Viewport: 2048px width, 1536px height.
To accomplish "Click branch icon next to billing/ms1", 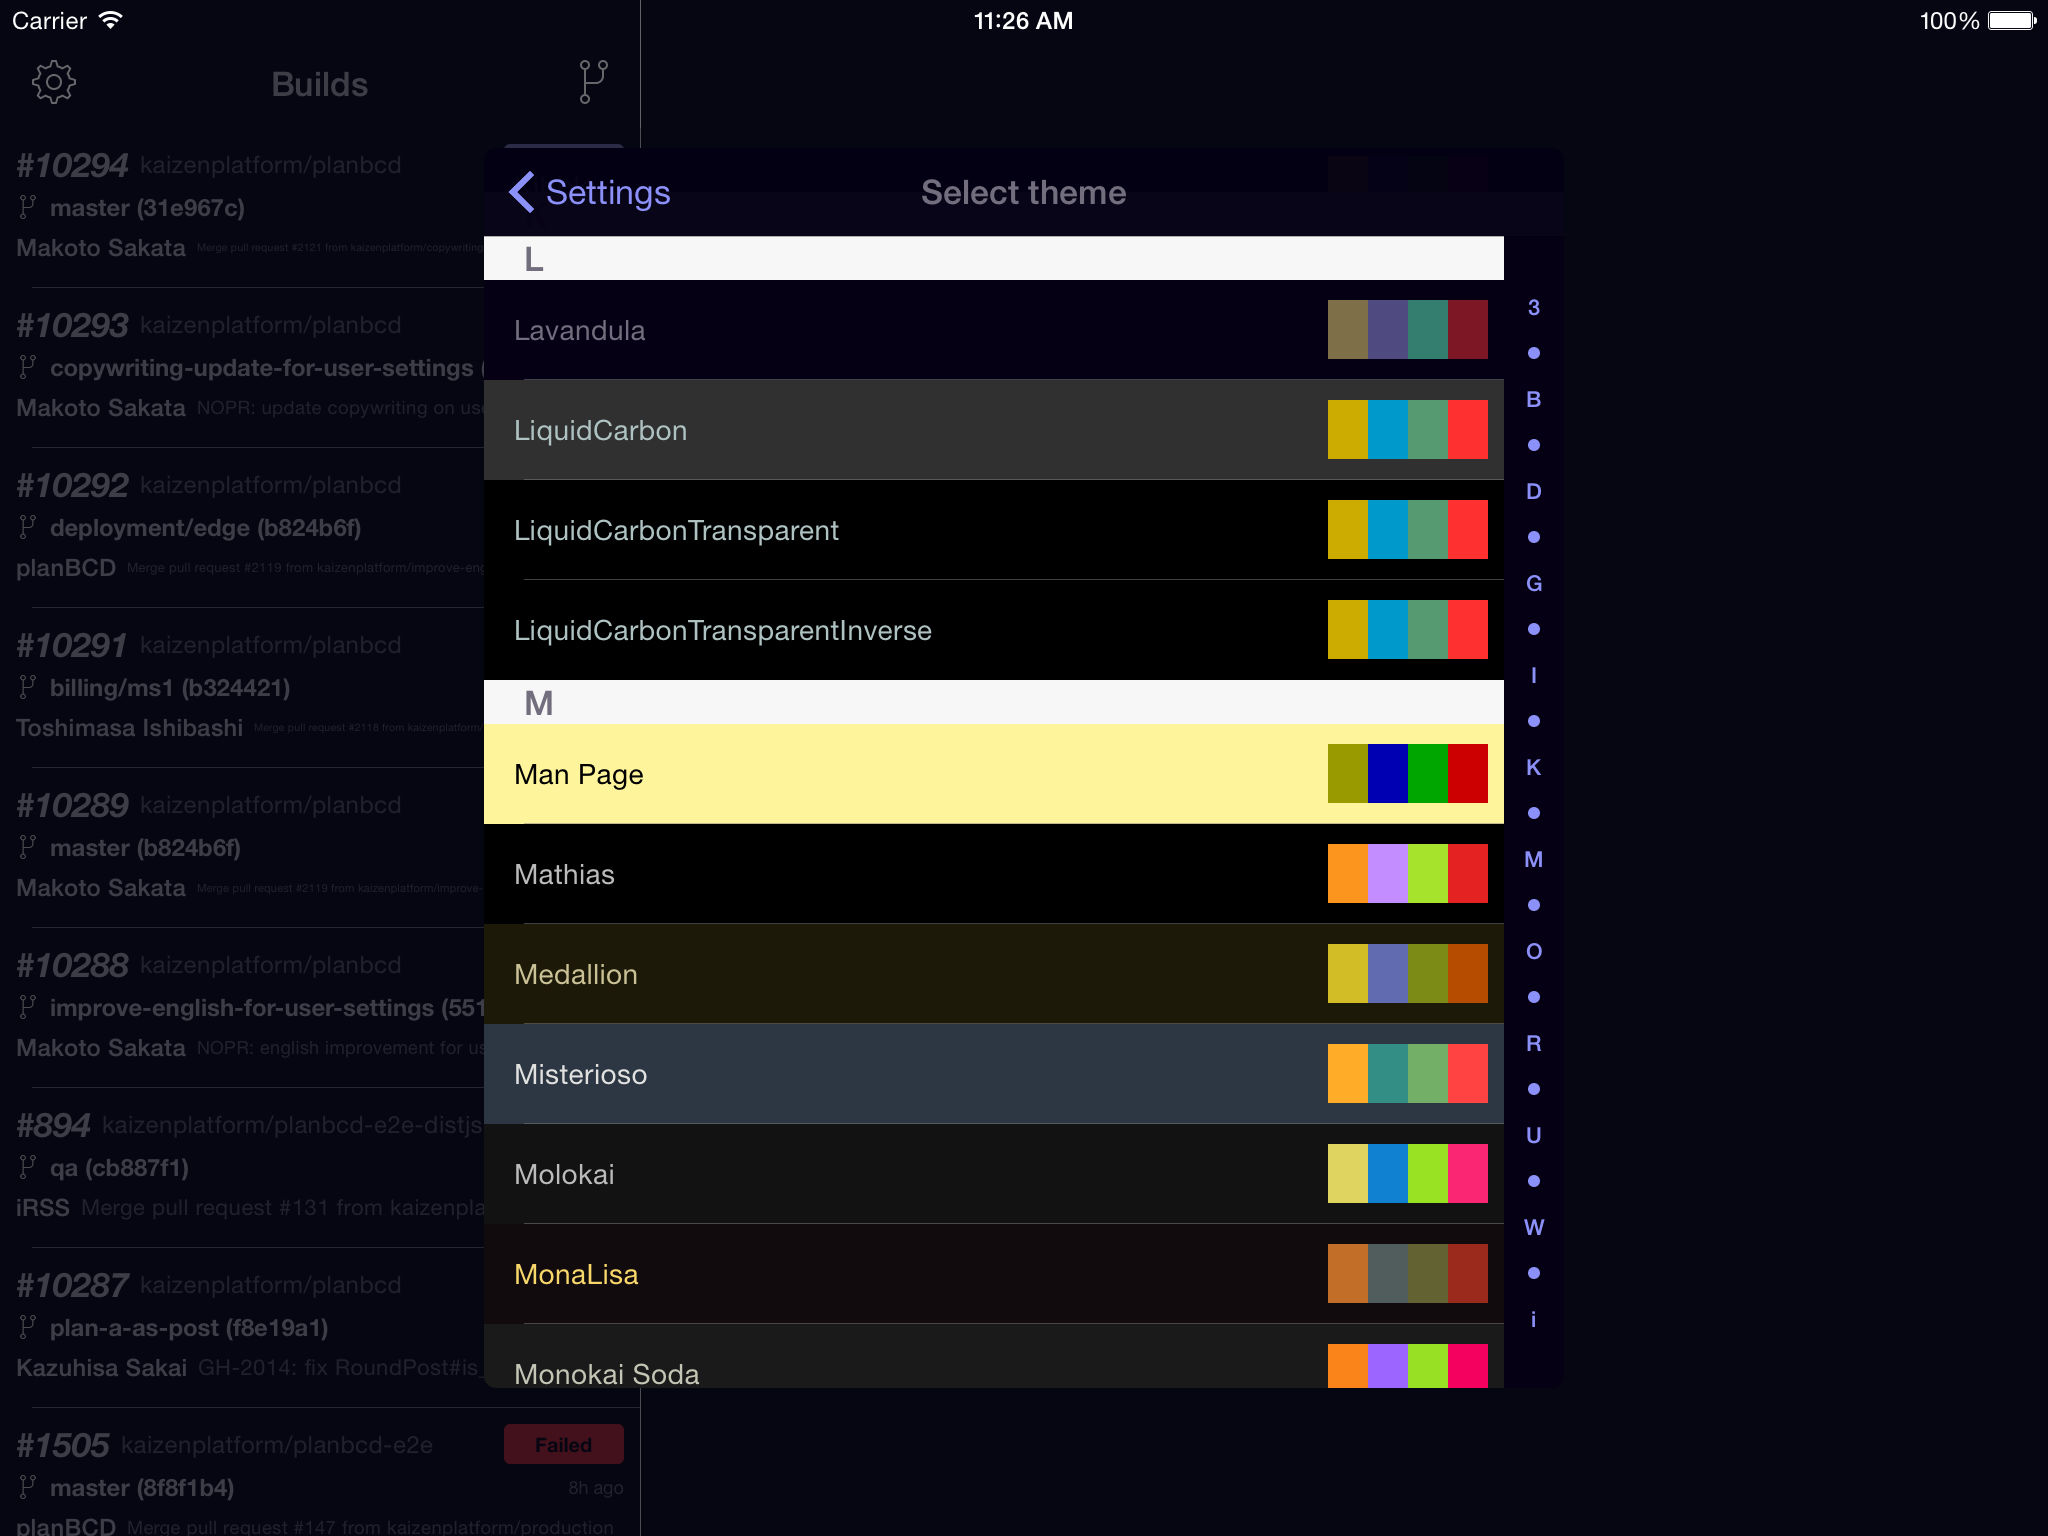I will (x=28, y=687).
